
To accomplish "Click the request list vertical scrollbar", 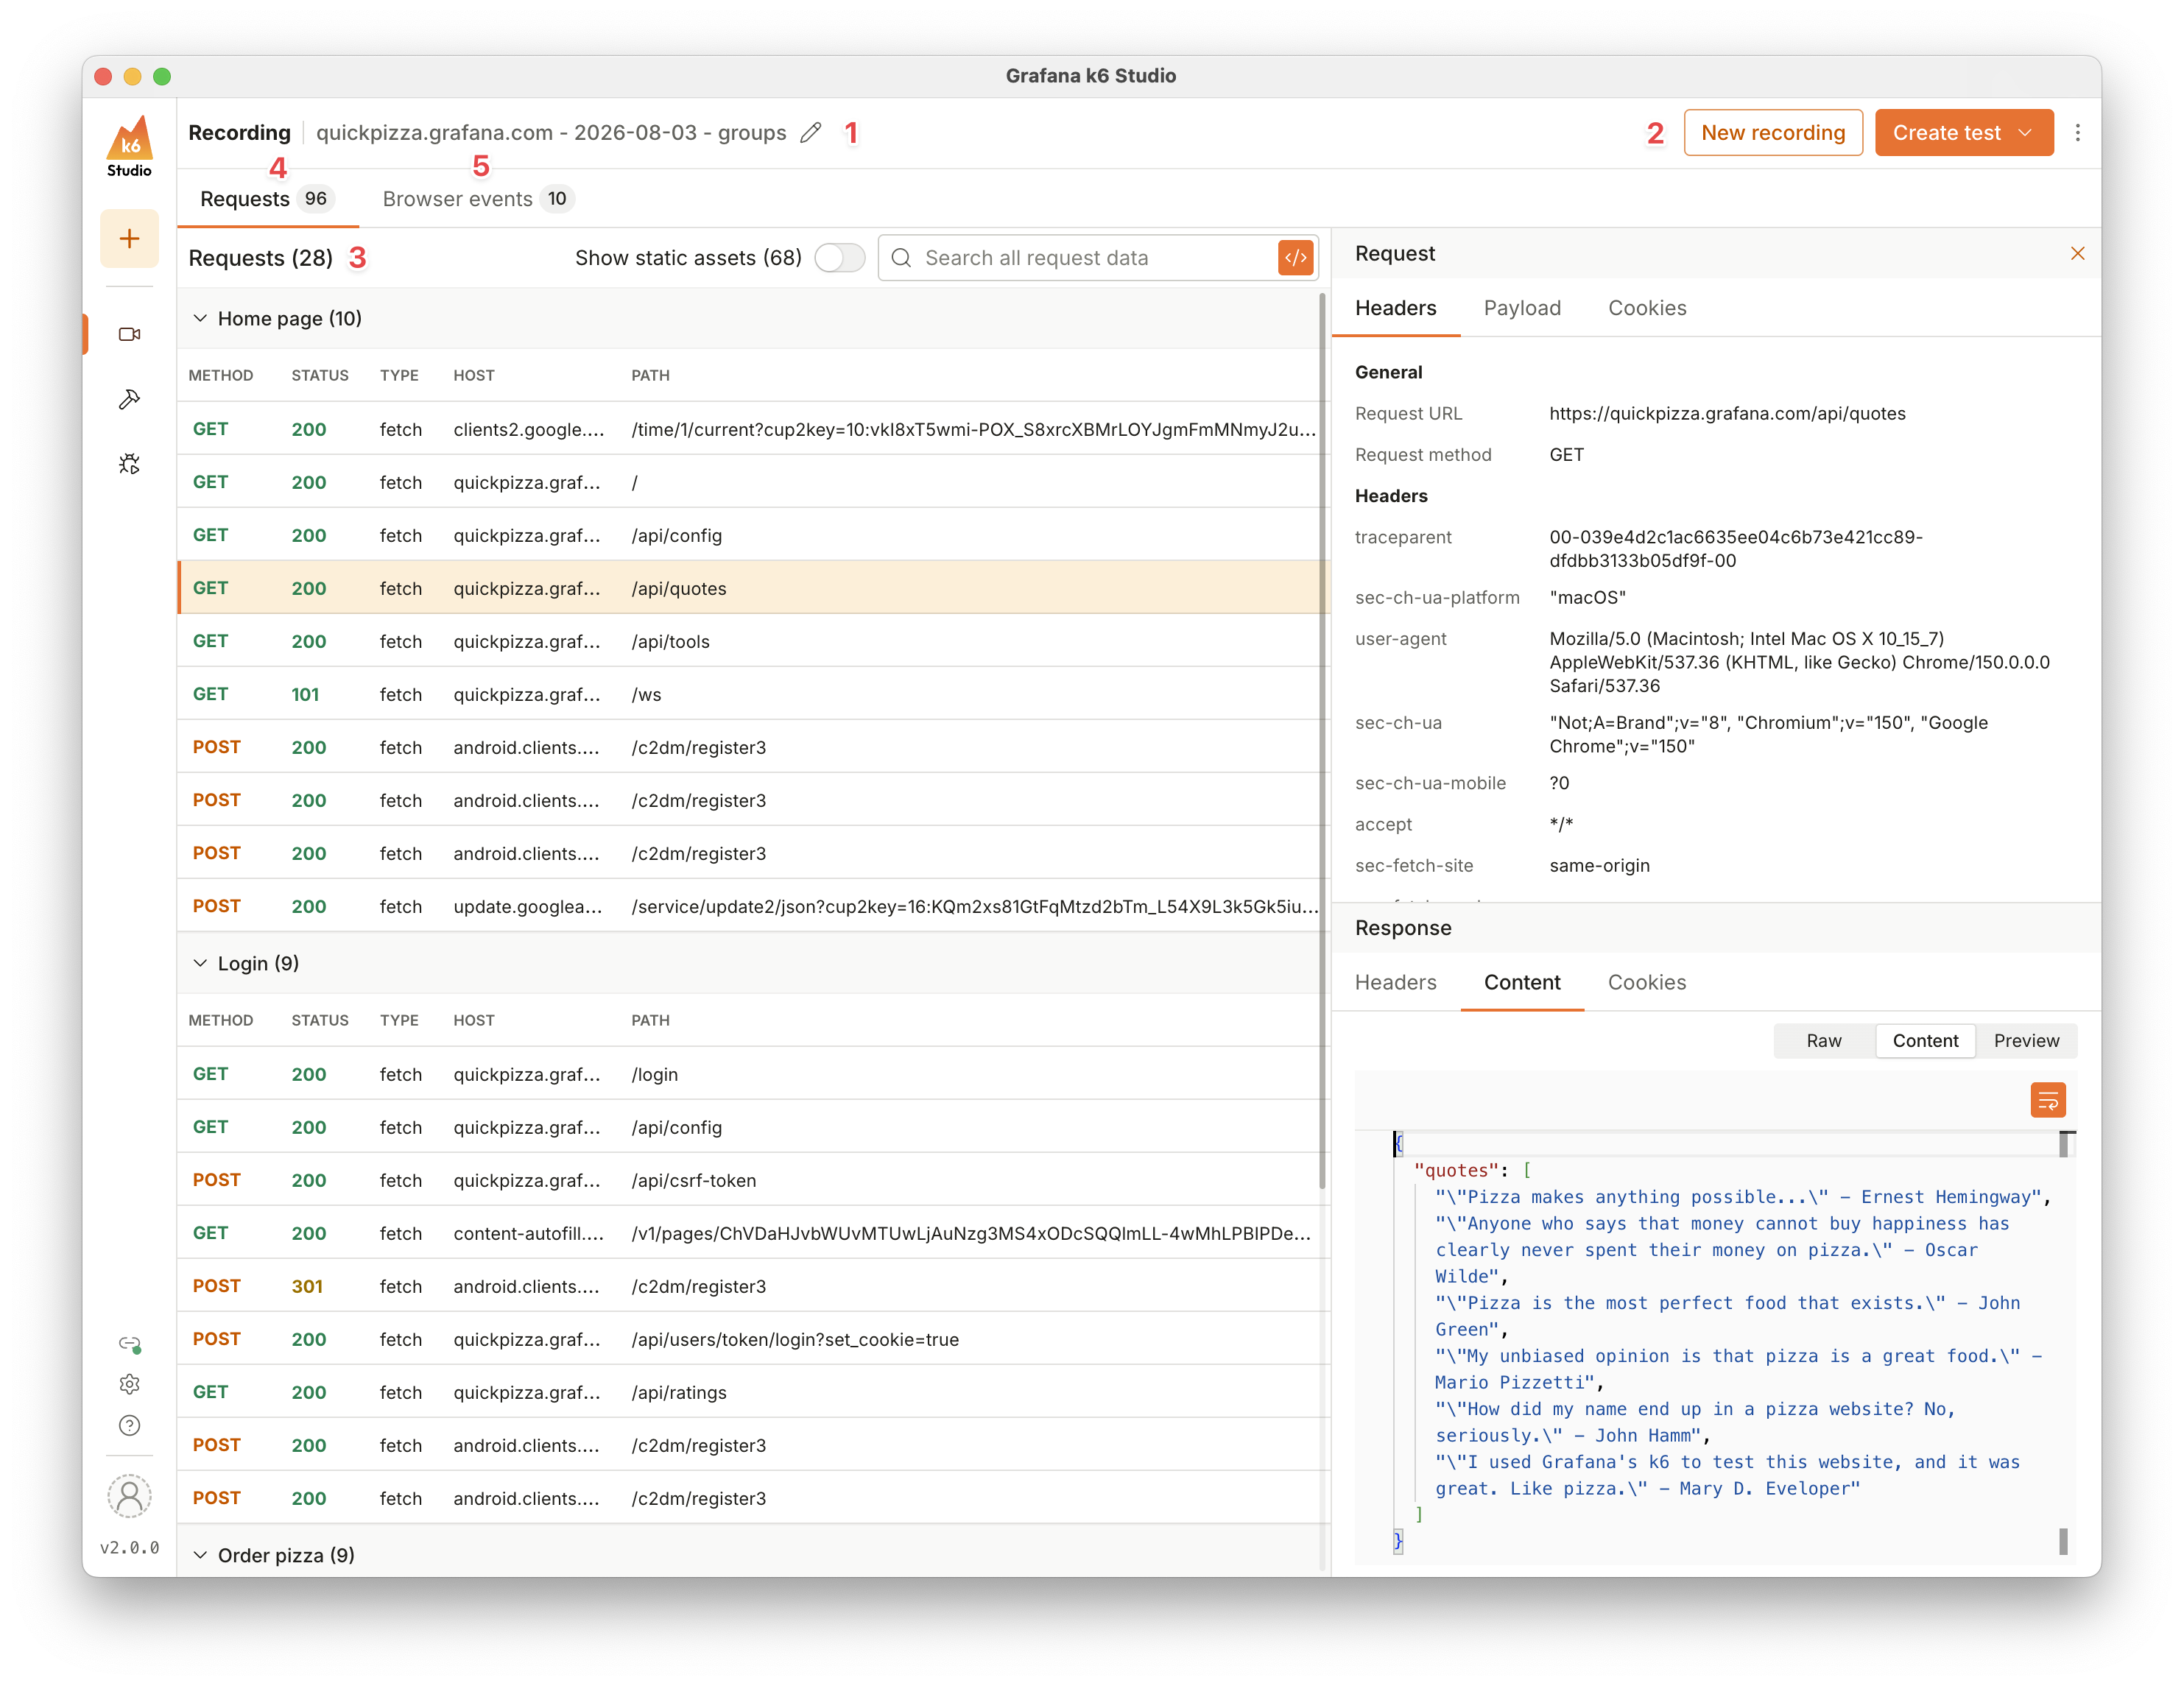I will point(1322,740).
